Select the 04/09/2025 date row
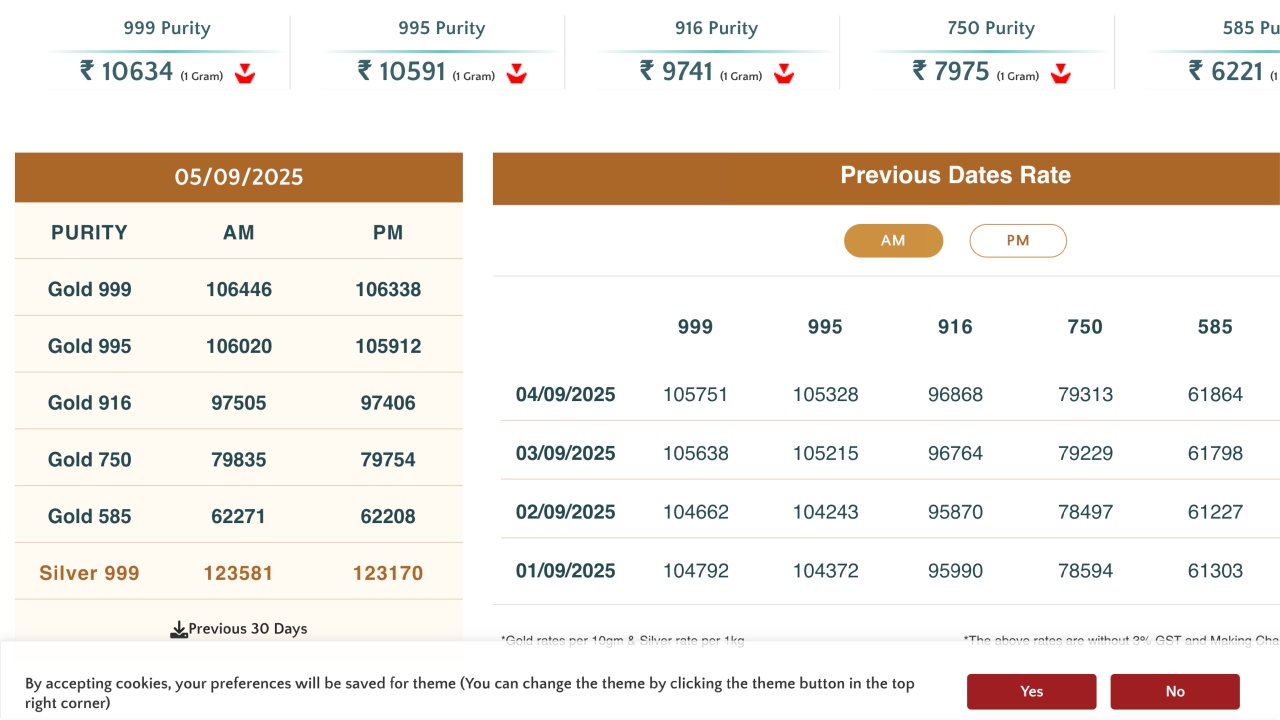This screenshot has height=720, width=1280. click(565, 395)
